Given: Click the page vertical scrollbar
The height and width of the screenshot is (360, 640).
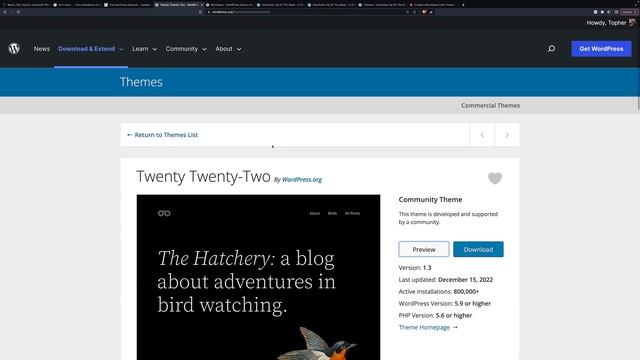Looking at the screenshot, I should [x=638, y=63].
